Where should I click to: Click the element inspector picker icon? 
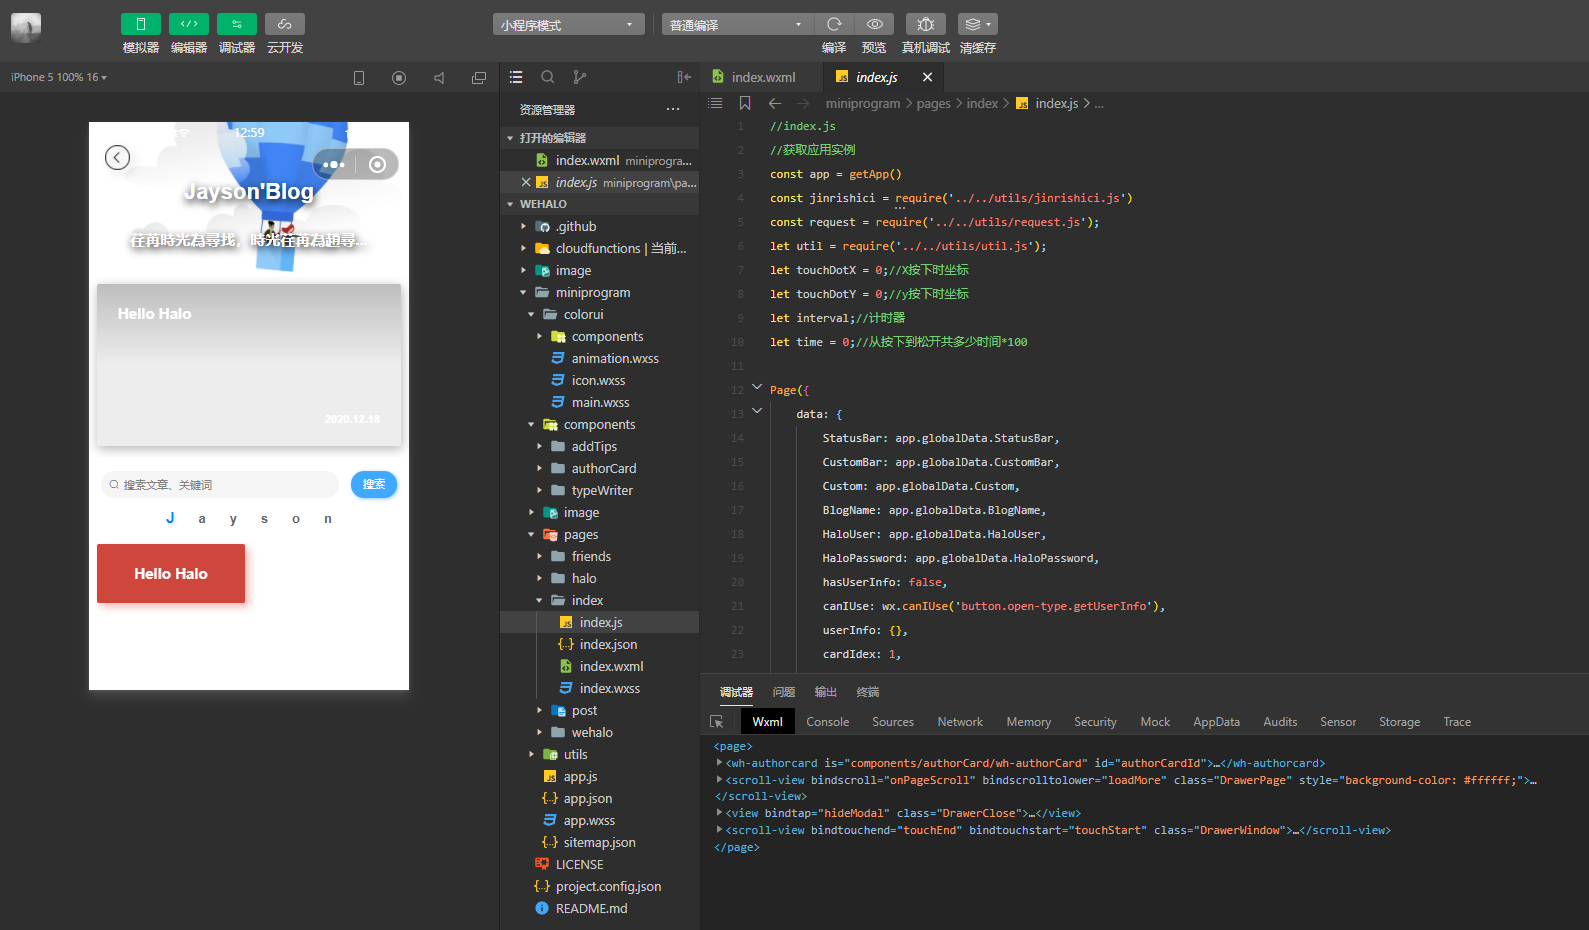(717, 722)
